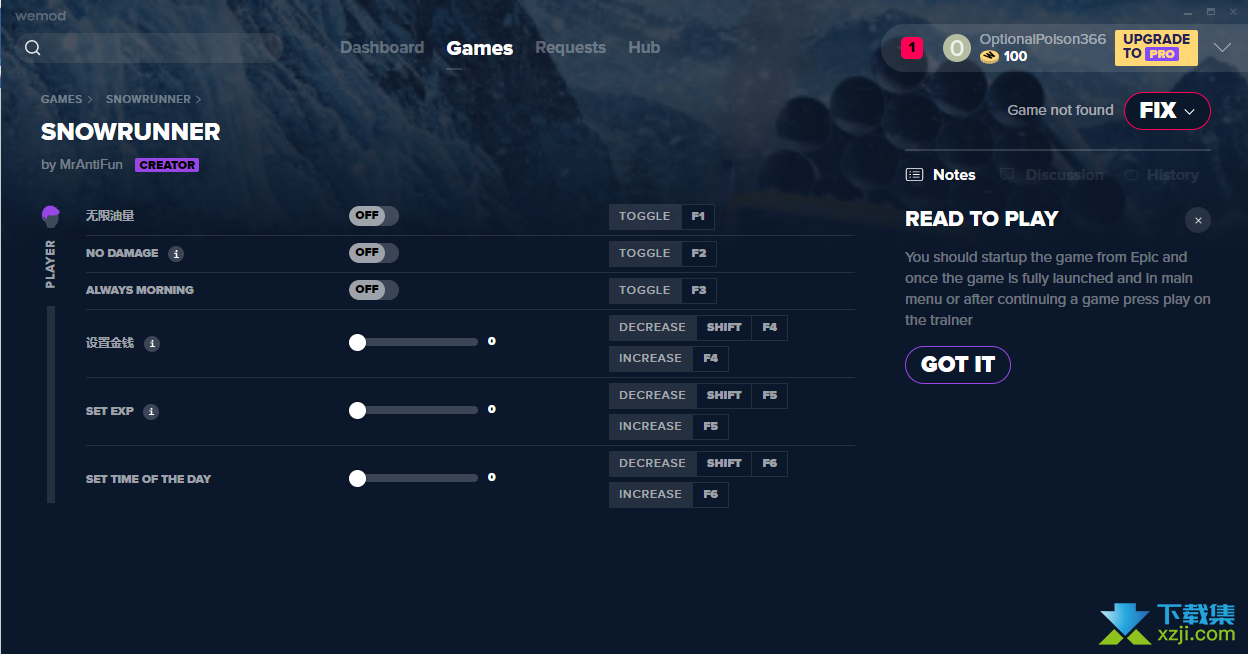Screen dimensions: 1248x654
Task: Click UPGRADE TO PRO button
Action: [1156, 47]
